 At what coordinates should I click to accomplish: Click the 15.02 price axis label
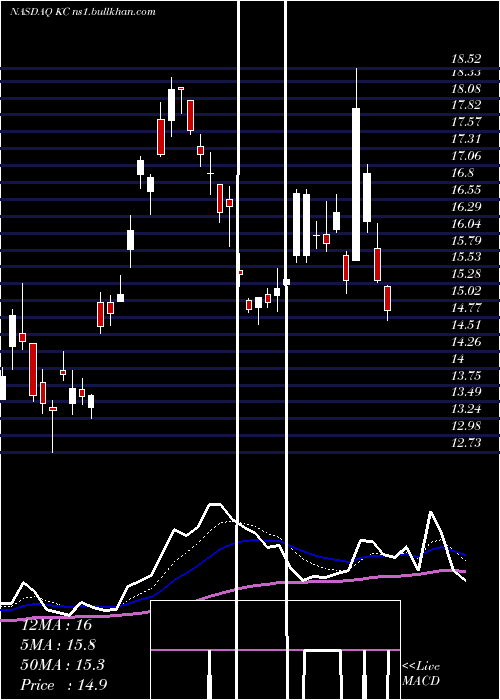(x=466, y=291)
